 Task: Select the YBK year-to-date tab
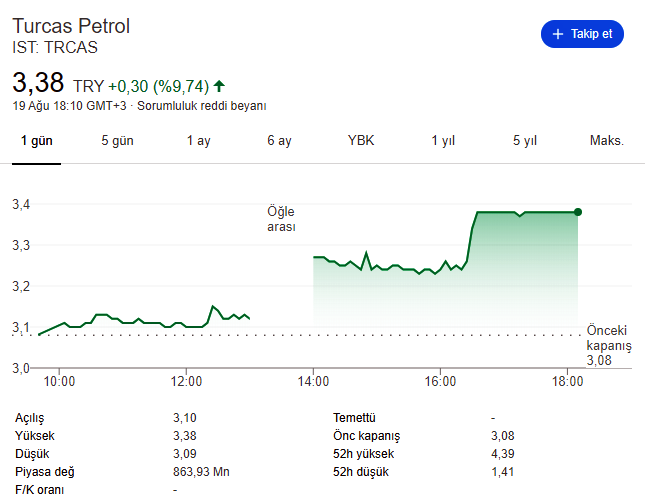360,141
